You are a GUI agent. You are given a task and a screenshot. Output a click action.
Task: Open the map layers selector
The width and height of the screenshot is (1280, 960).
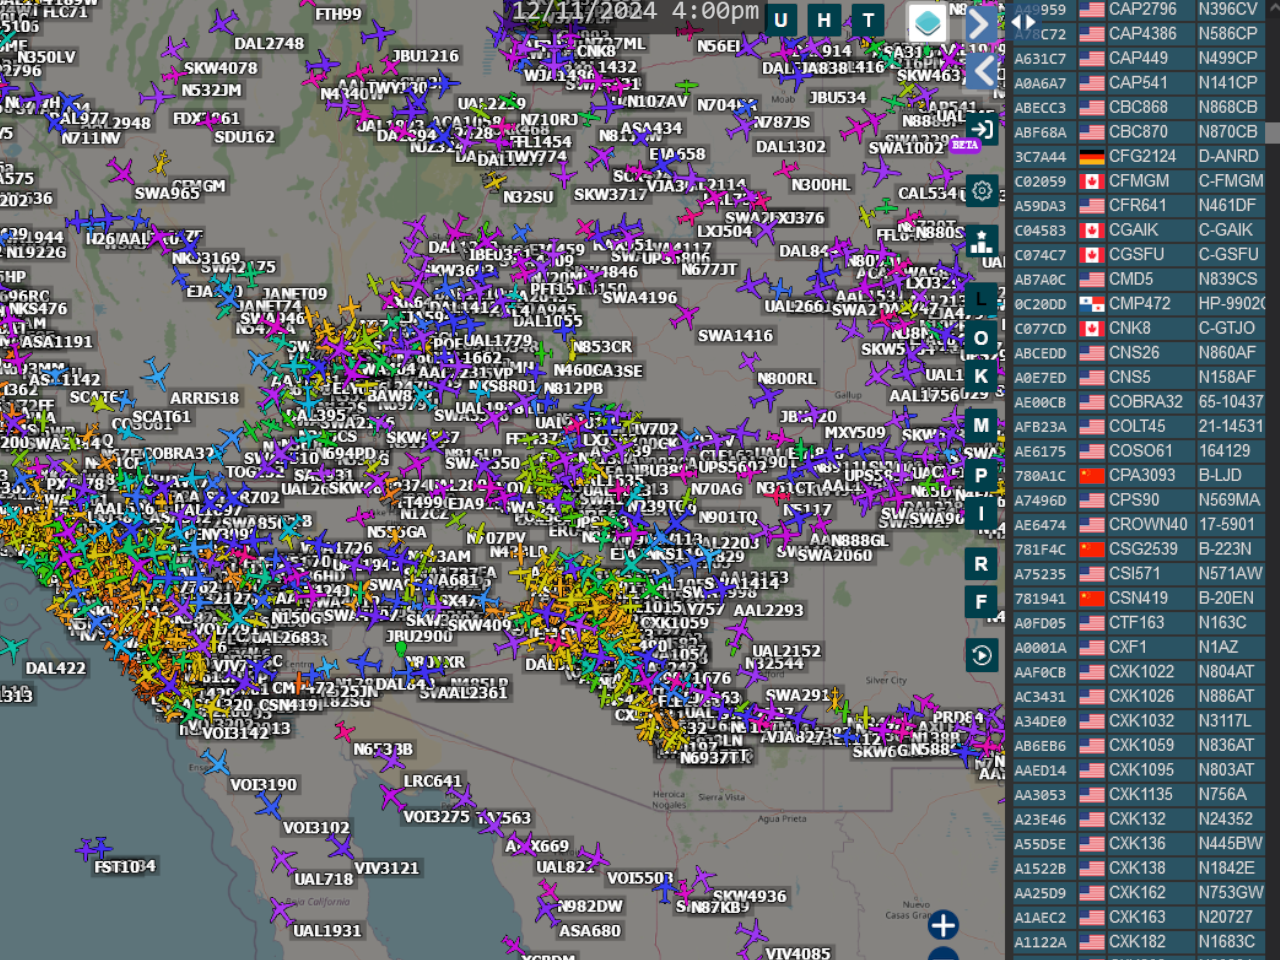point(927,22)
